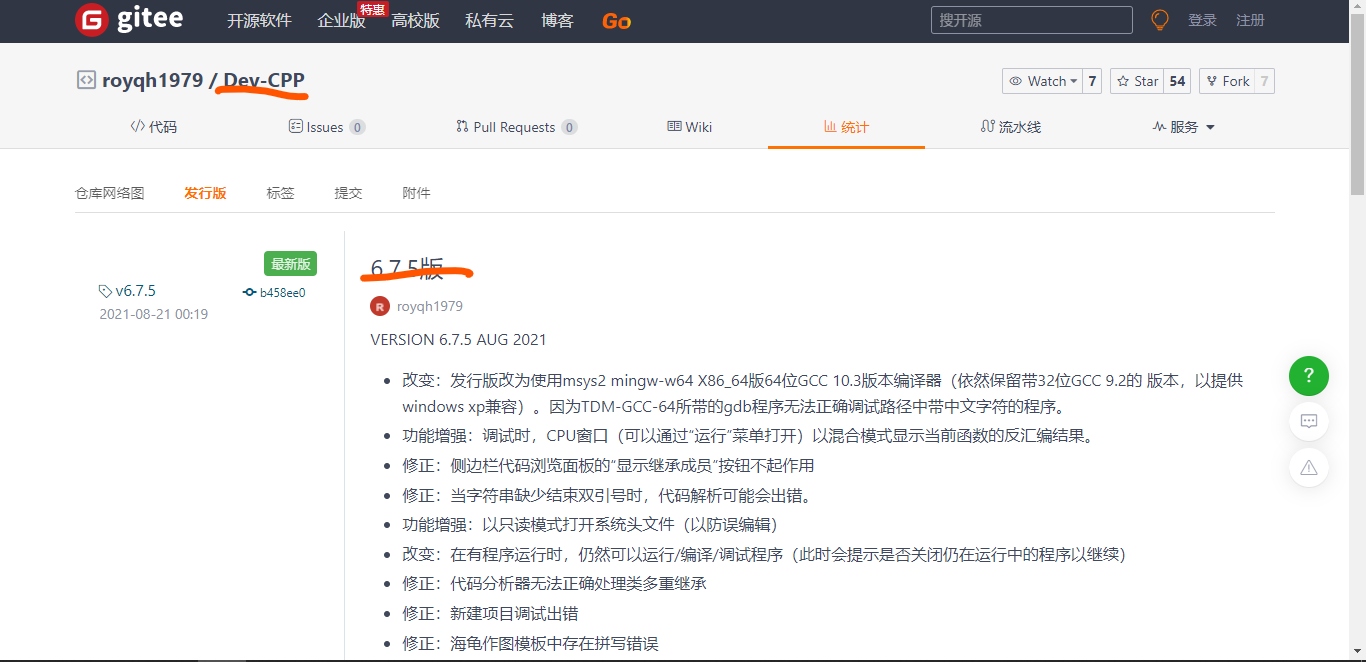Click the 最新版 green badge
Screen dimensions: 1366x662
(x=290, y=264)
